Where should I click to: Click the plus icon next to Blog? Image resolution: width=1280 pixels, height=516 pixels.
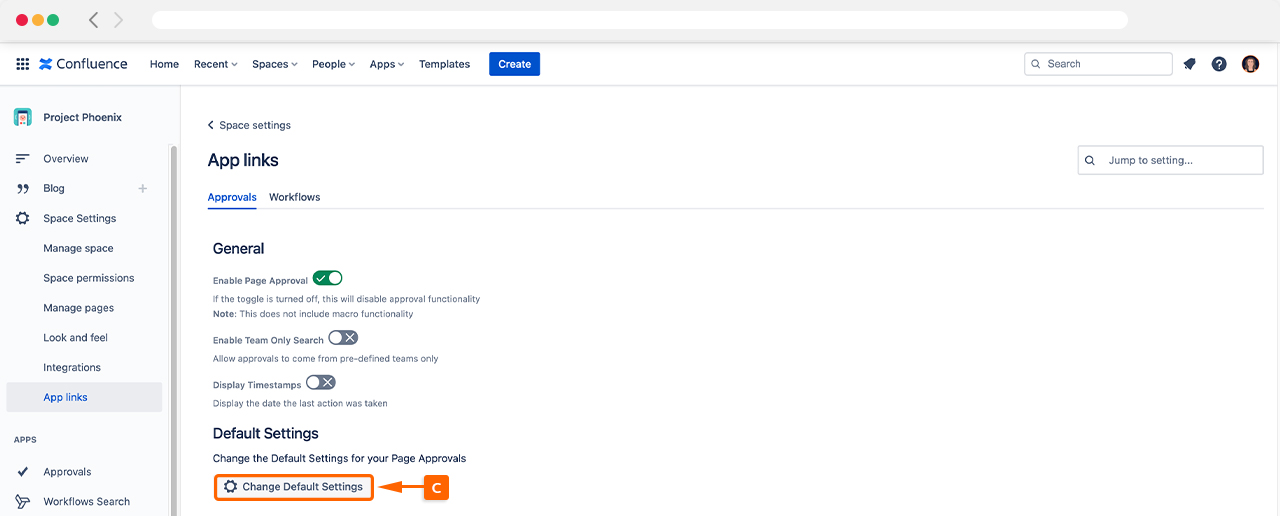142,188
